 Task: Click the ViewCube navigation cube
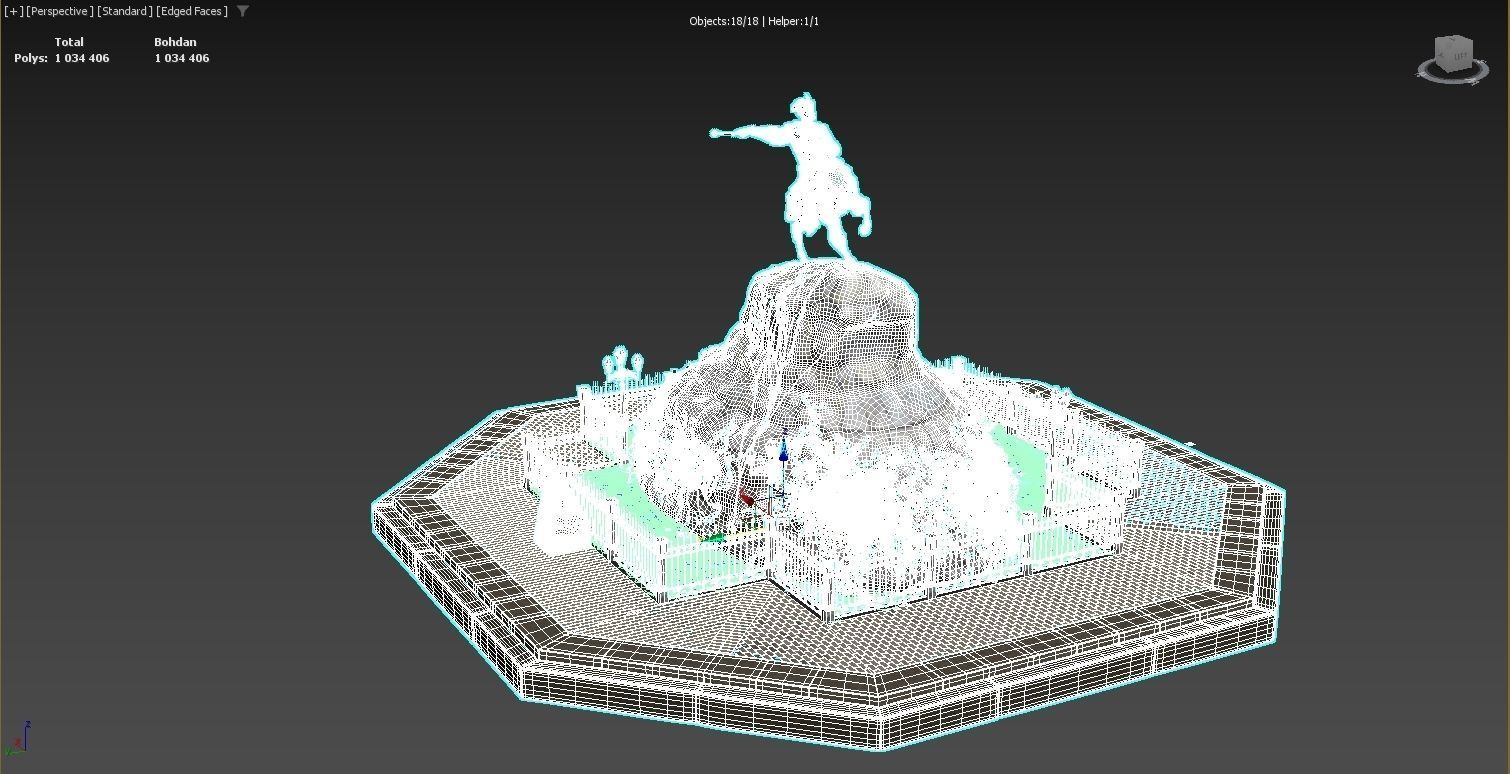point(1452,53)
